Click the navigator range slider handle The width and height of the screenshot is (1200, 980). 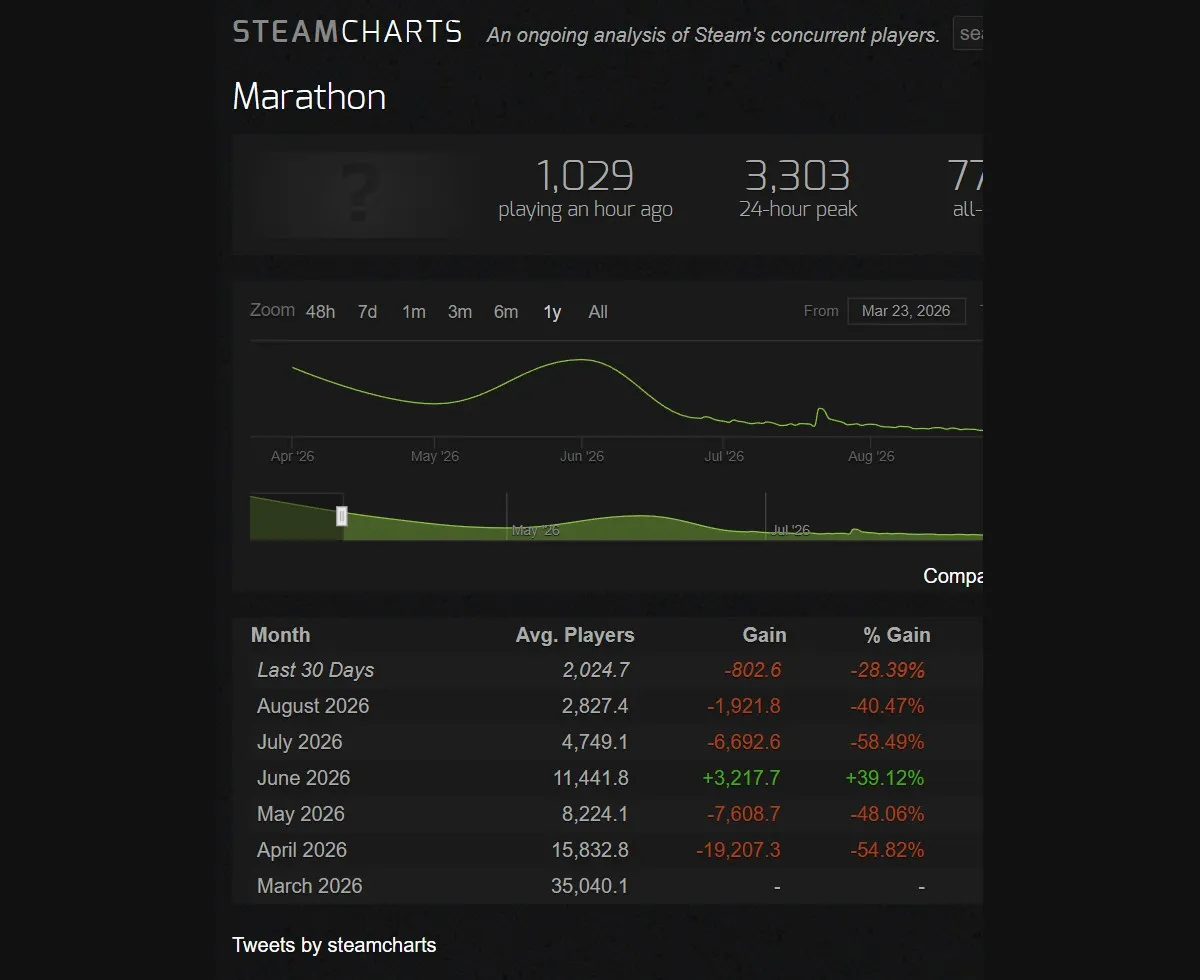(x=342, y=516)
